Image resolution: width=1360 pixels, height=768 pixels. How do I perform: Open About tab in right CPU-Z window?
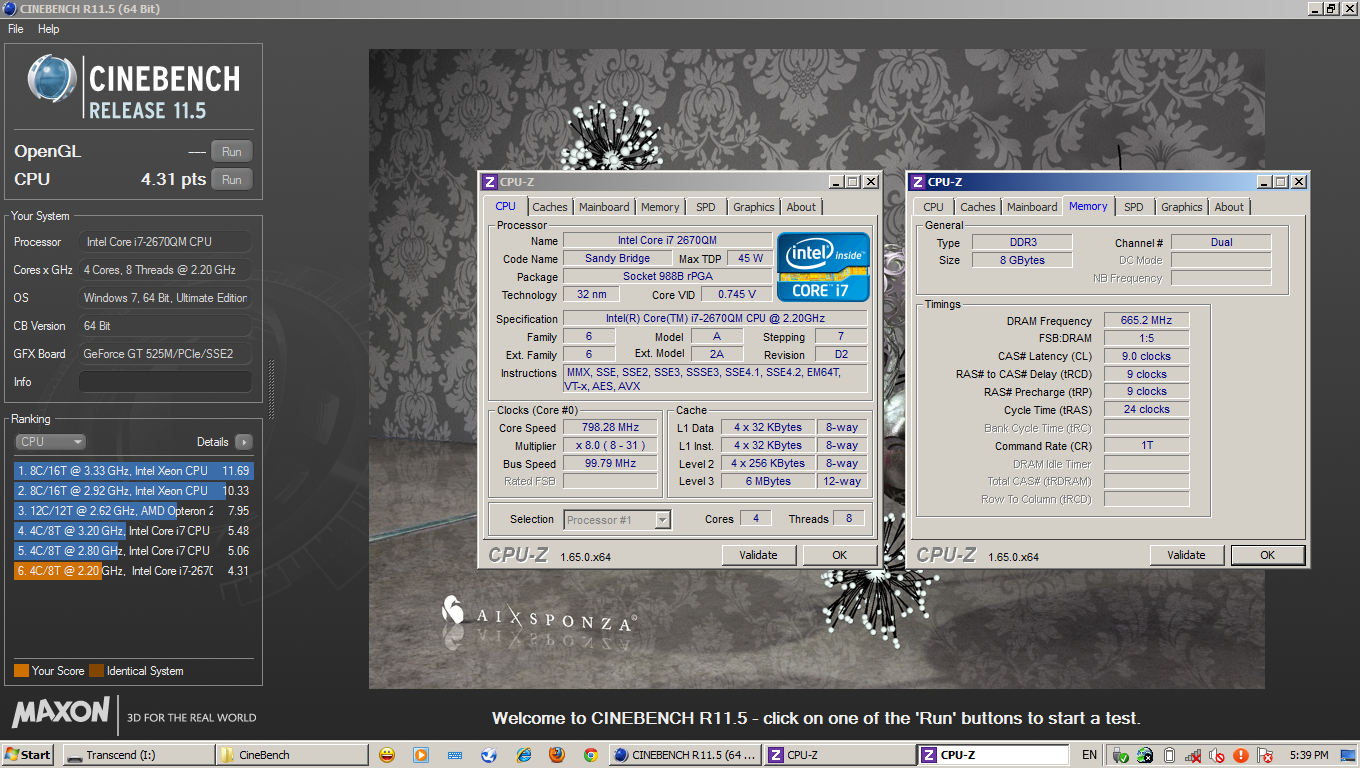[1229, 207]
